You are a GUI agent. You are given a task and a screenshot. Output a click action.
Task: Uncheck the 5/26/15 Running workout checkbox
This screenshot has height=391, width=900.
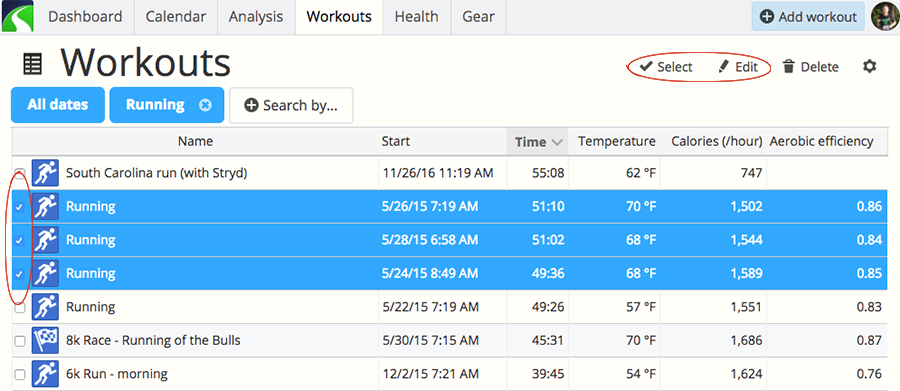[x=20, y=207]
